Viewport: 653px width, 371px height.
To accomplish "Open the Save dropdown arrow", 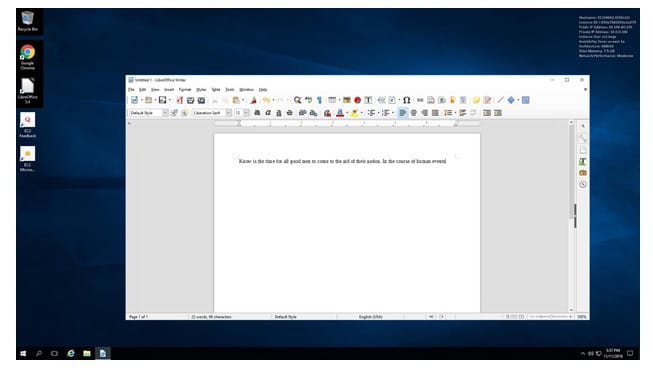I will 169,100.
